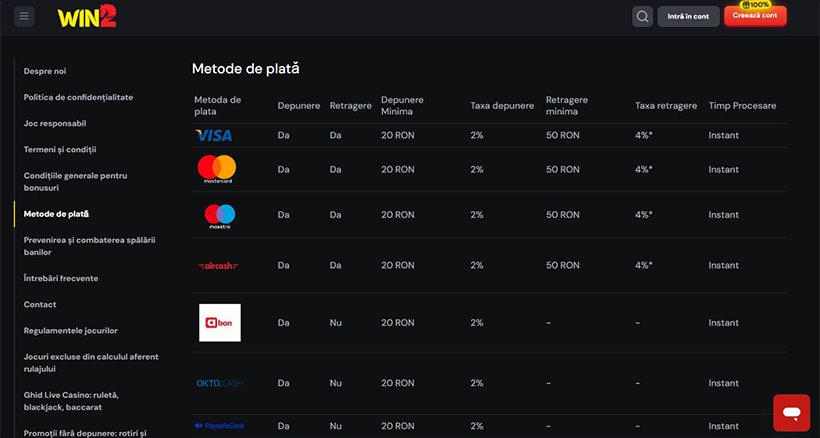Click the Taxa retragere column header

click(x=666, y=106)
